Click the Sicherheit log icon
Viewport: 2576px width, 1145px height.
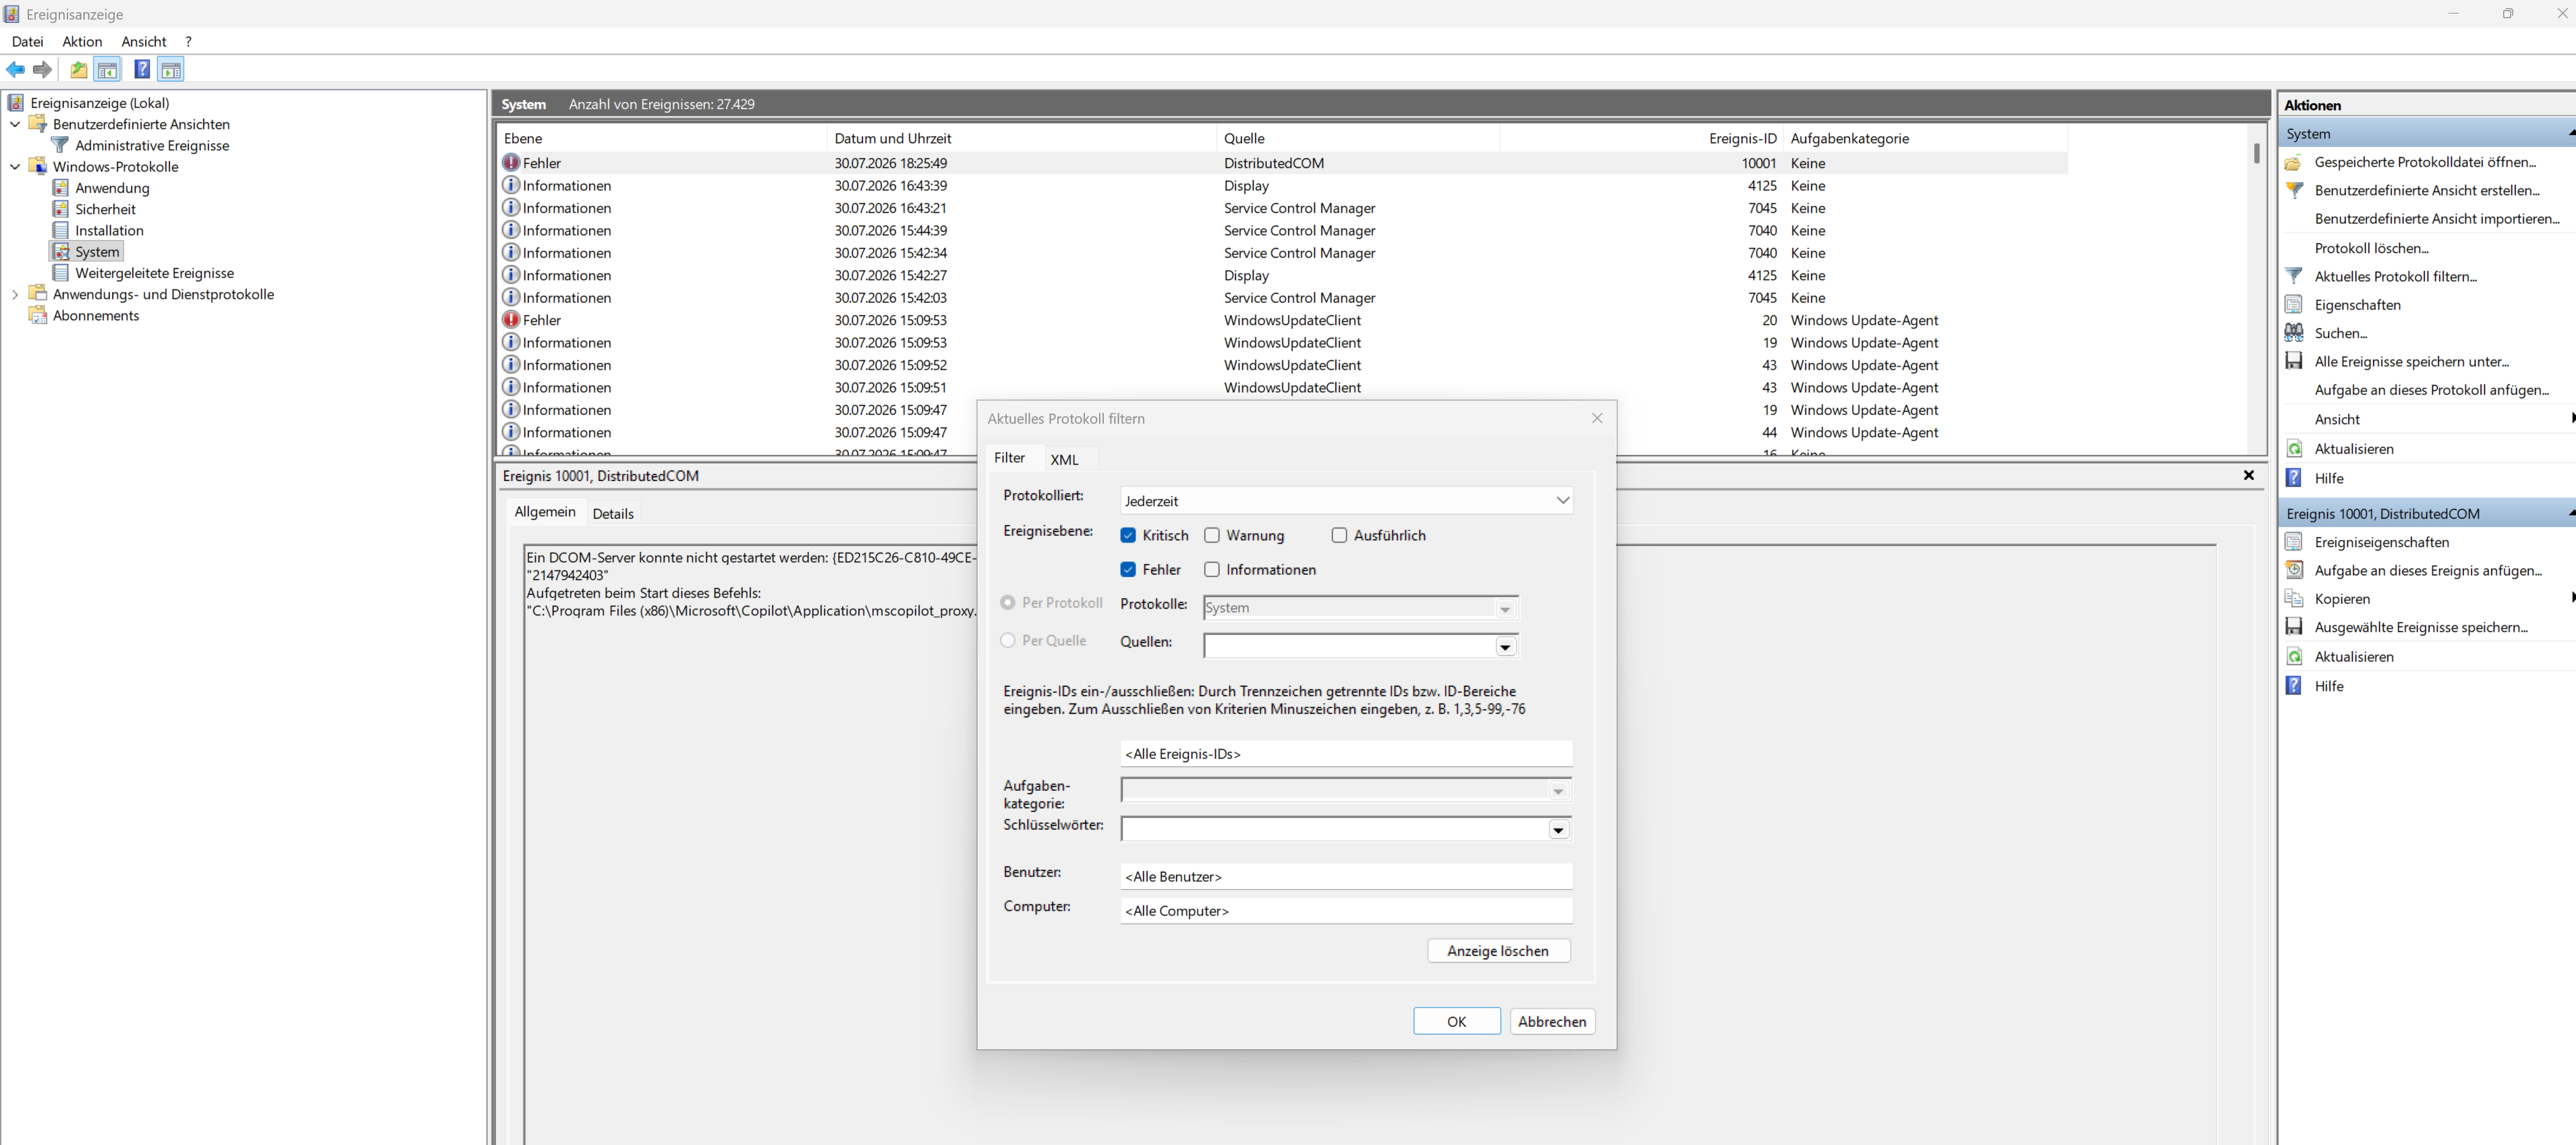(x=61, y=209)
